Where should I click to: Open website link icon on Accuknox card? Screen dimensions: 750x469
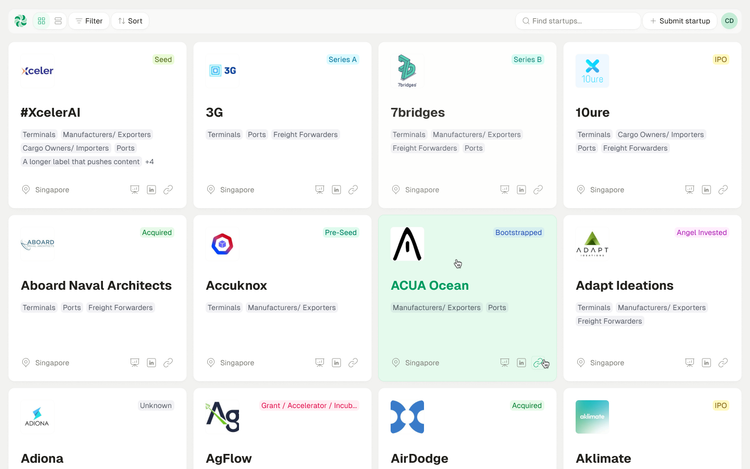[353, 363]
